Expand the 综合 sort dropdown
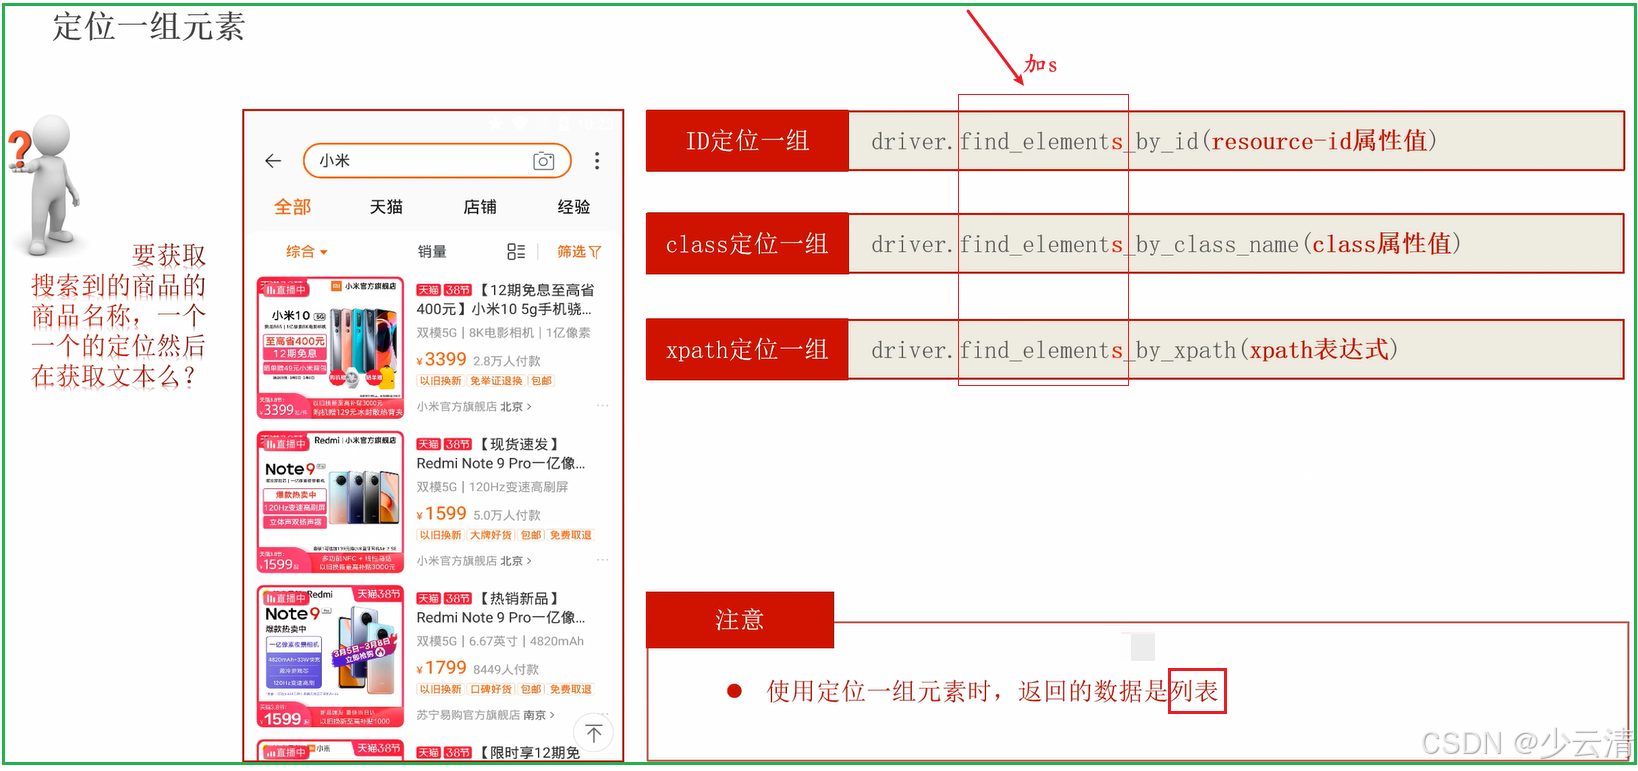This screenshot has height=771, width=1638. (x=306, y=252)
